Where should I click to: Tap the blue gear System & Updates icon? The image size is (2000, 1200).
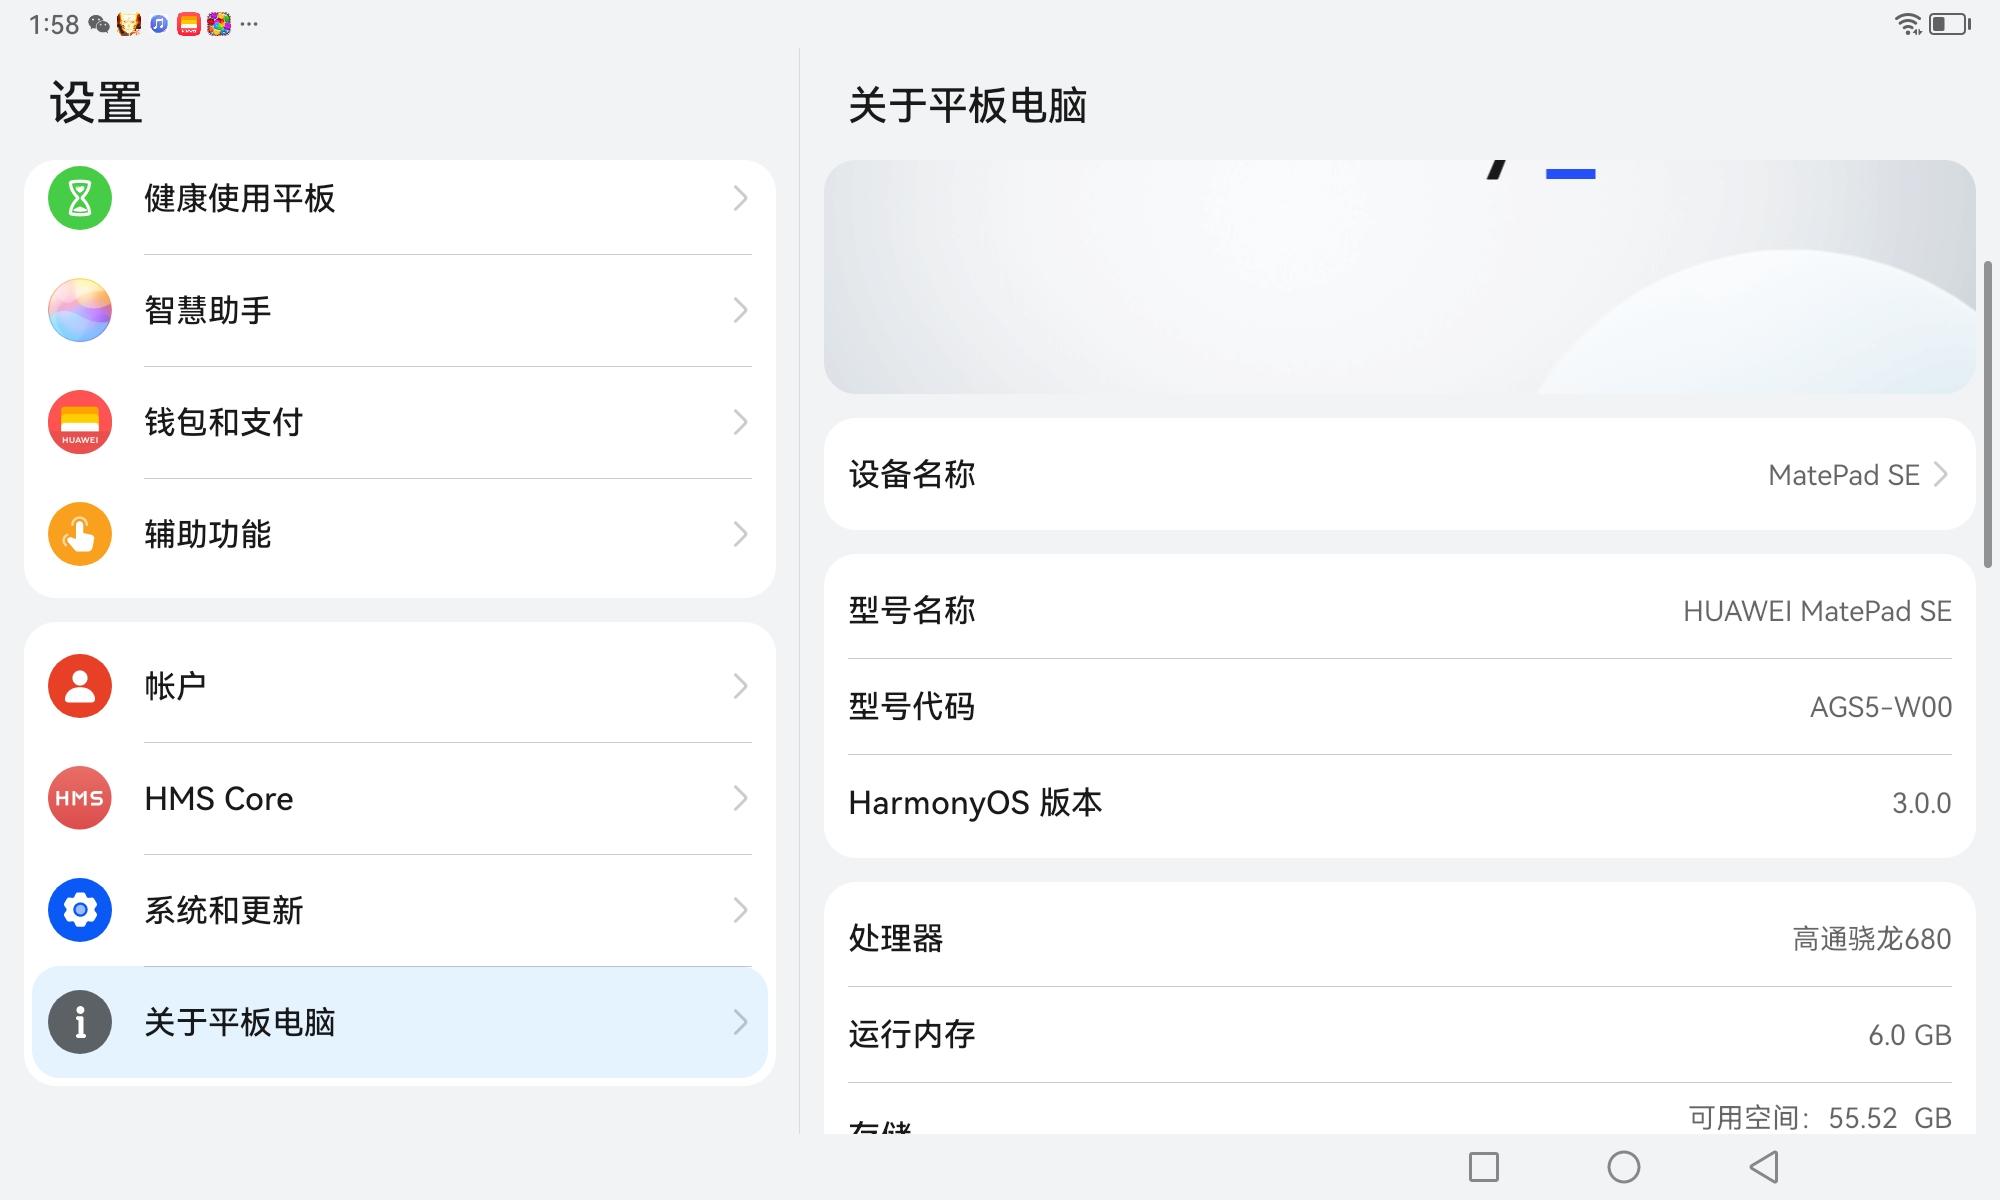click(80, 910)
